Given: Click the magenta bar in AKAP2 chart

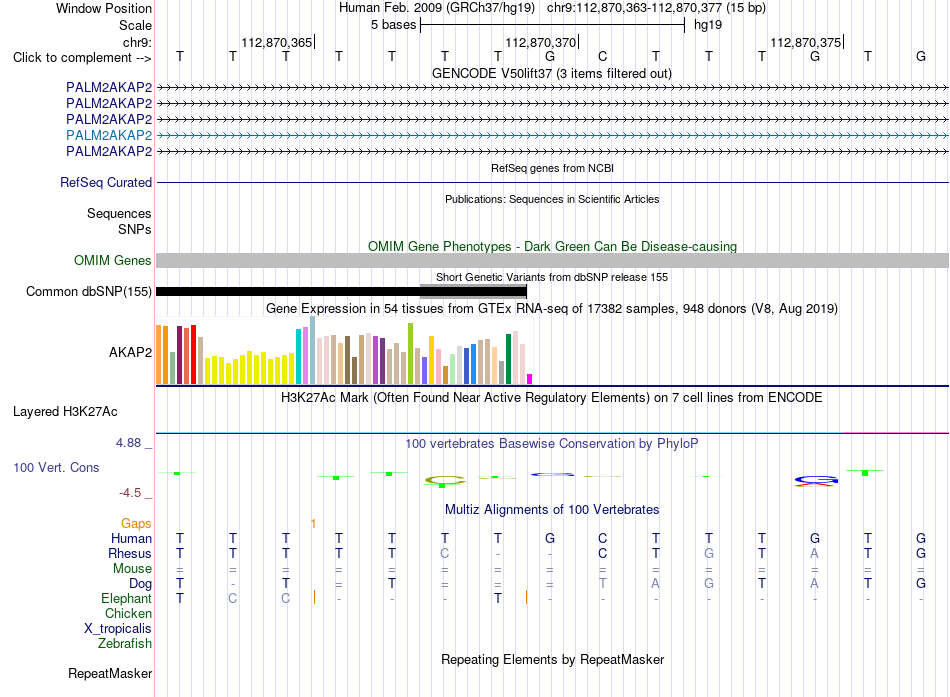Looking at the screenshot, I should click(x=530, y=379).
